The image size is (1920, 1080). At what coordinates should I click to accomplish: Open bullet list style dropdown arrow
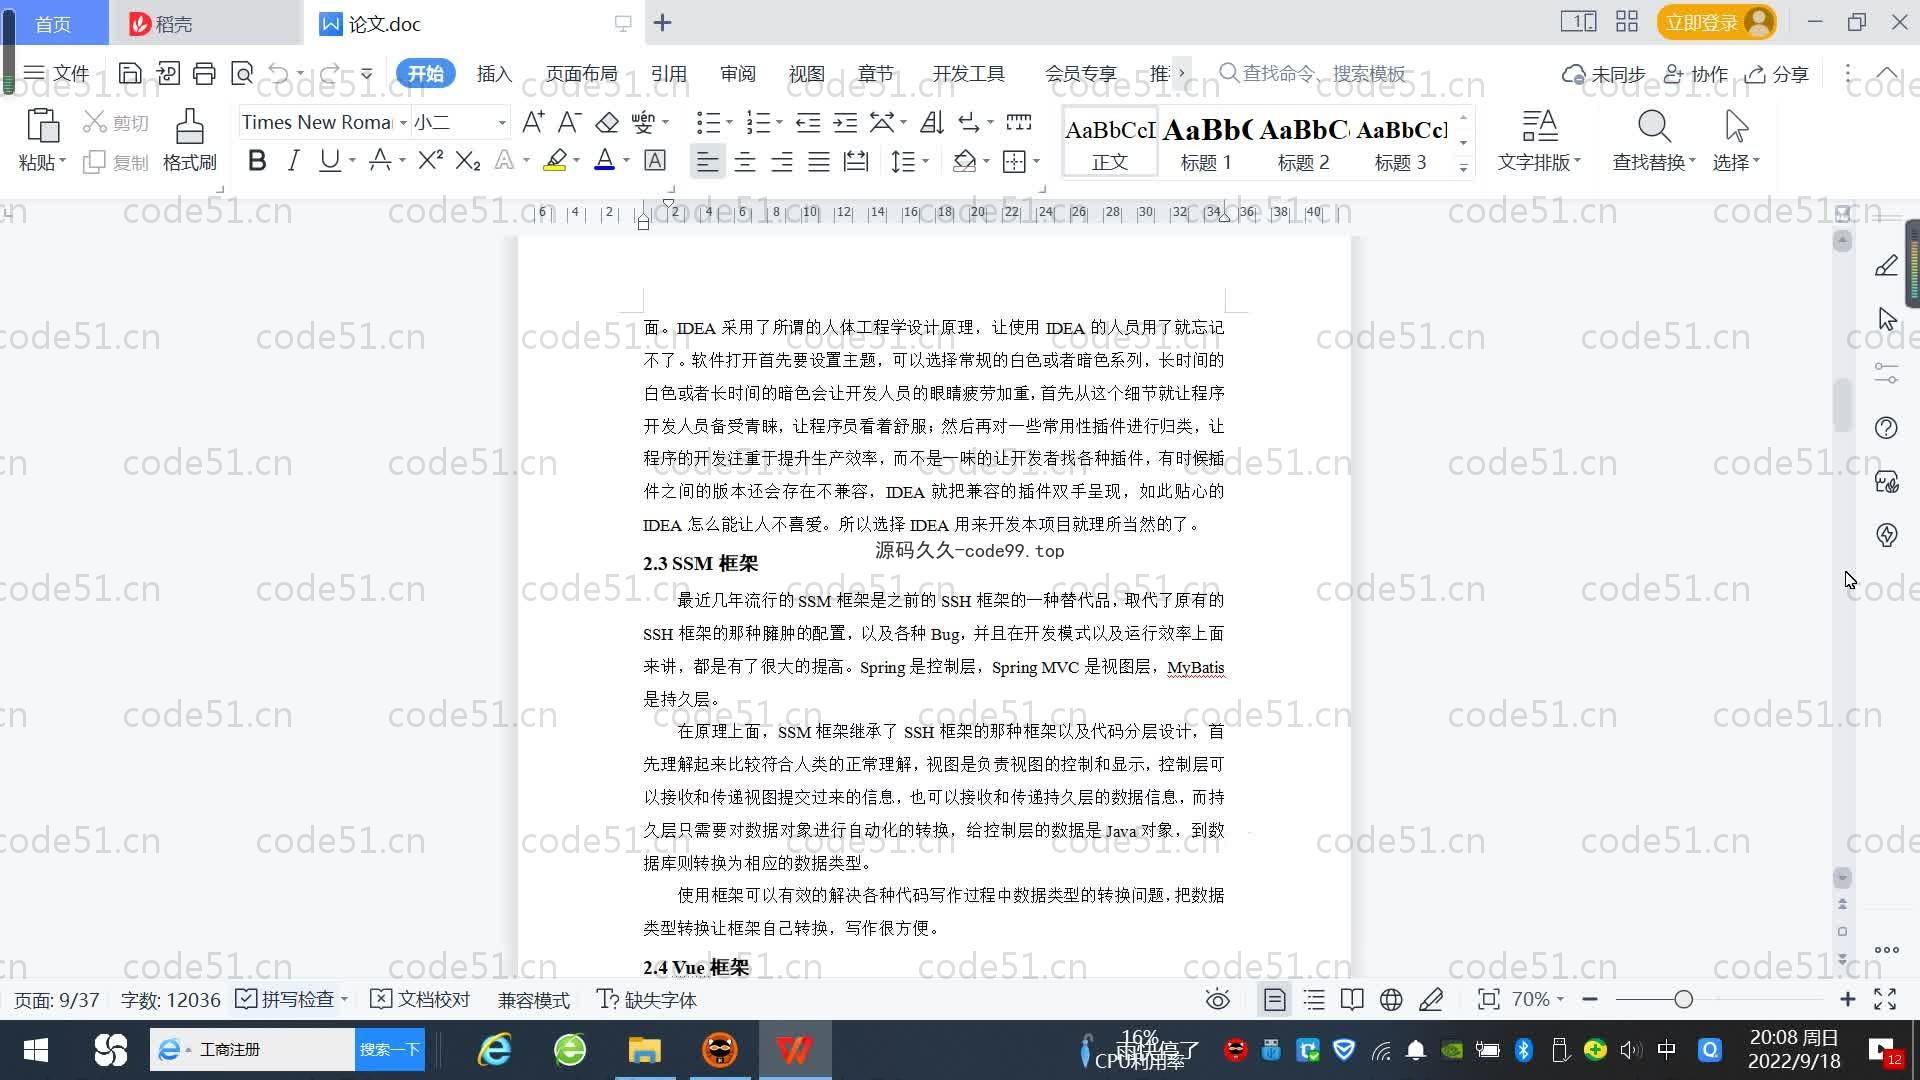[x=728, y=122]
